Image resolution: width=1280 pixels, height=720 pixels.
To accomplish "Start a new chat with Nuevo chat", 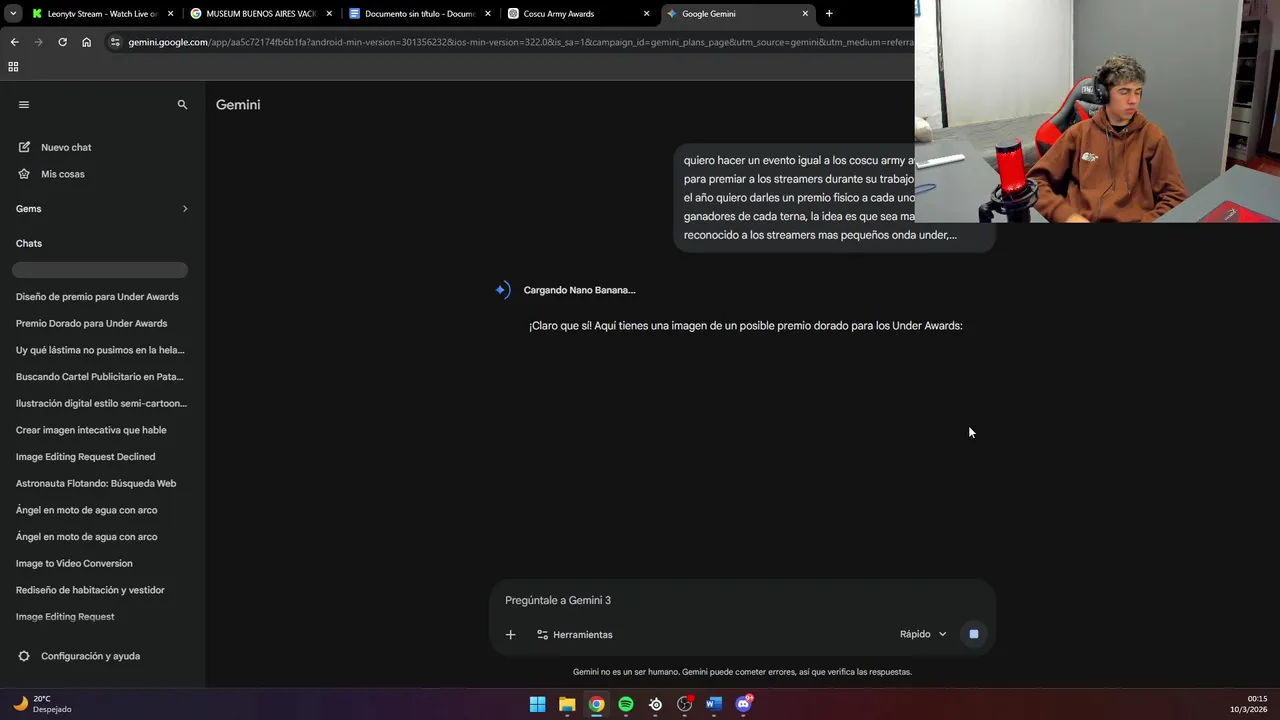I will [x=66, y=147].
